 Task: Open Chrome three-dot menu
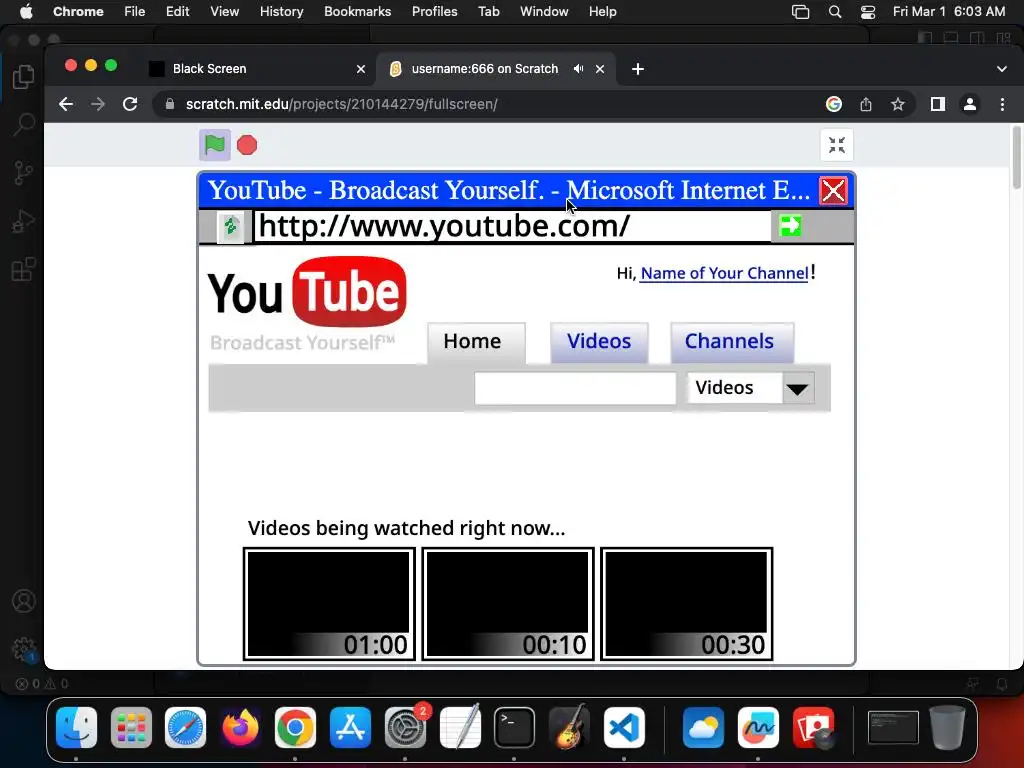pyautogui.click(x=1002, y=104)
